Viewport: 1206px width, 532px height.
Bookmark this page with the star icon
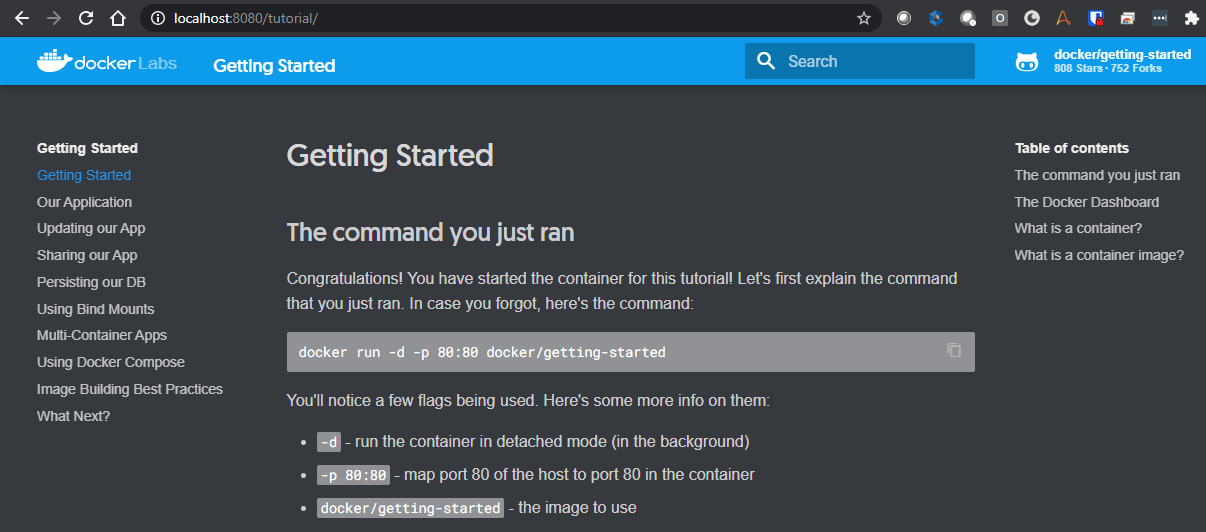coord(864,18)
